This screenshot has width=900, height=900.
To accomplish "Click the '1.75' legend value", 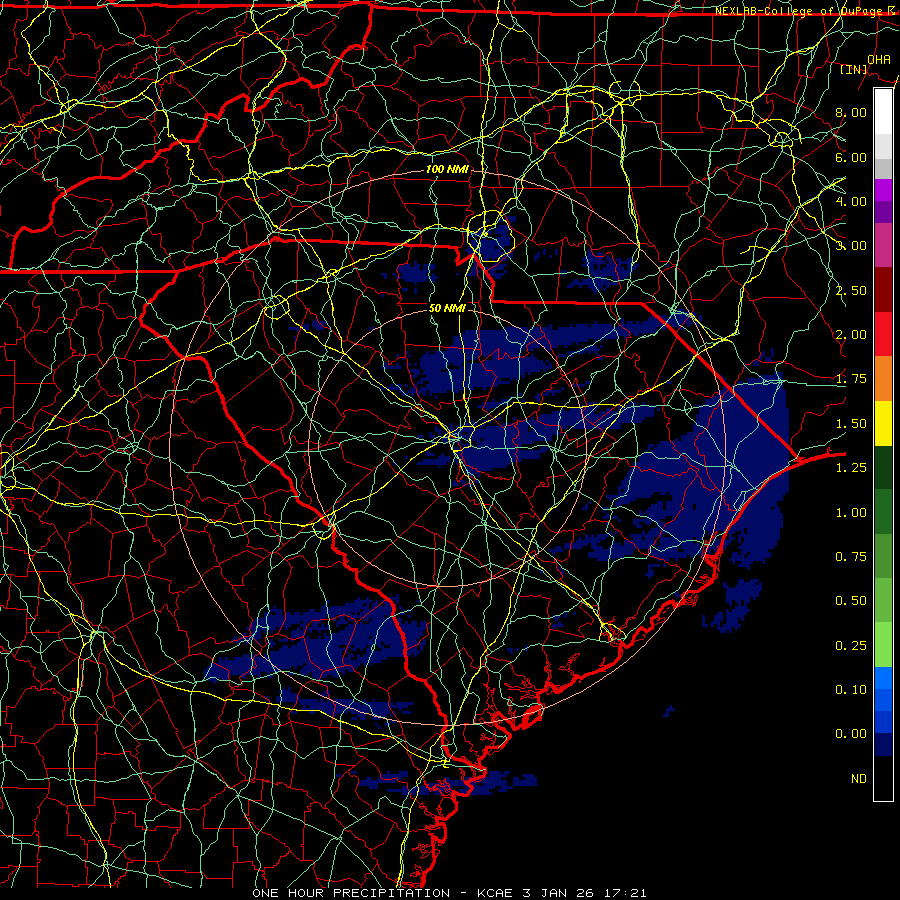I will click(x=851, y=379).
